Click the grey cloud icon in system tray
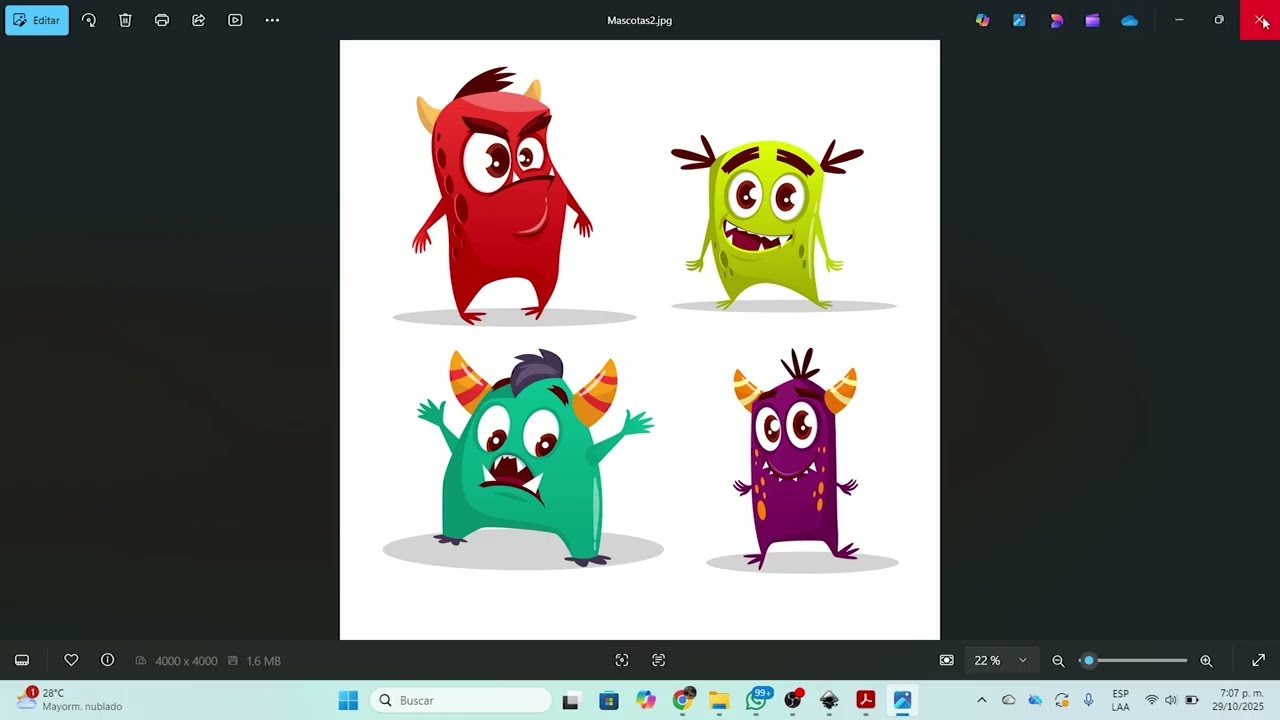 (1009, 700)
